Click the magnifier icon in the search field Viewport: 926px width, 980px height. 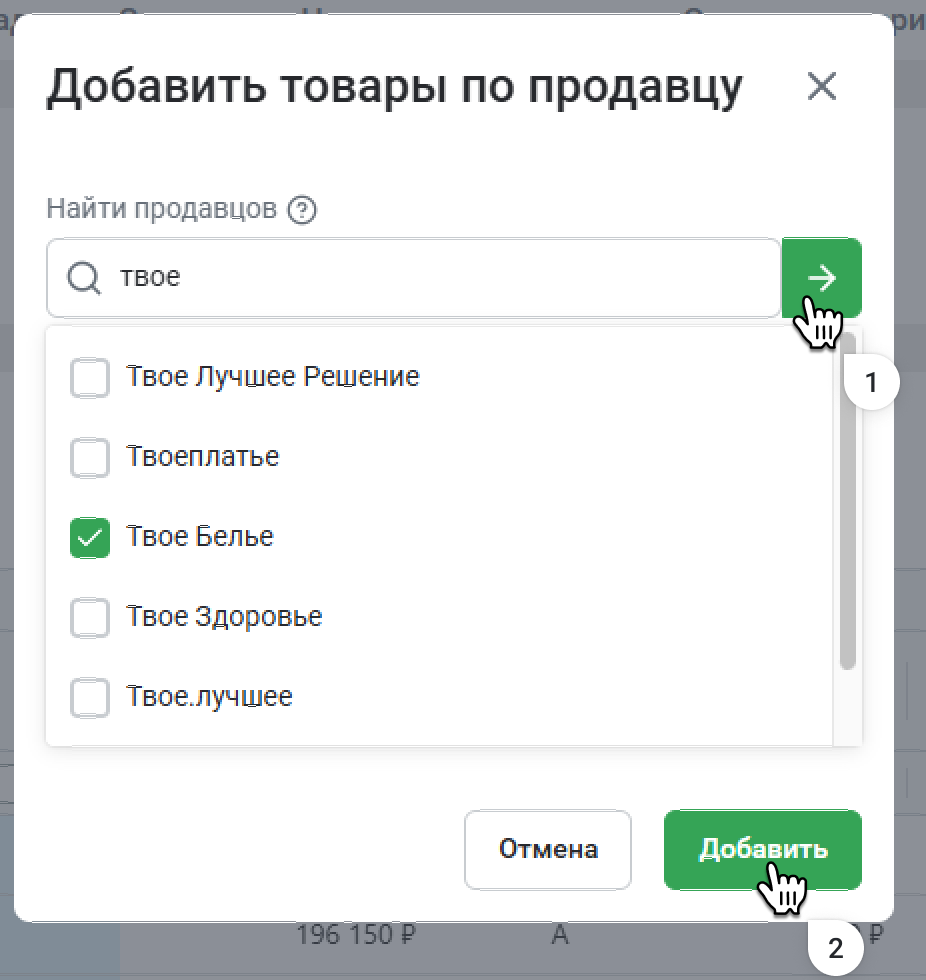pyautogui.click(x=84, y=277)
